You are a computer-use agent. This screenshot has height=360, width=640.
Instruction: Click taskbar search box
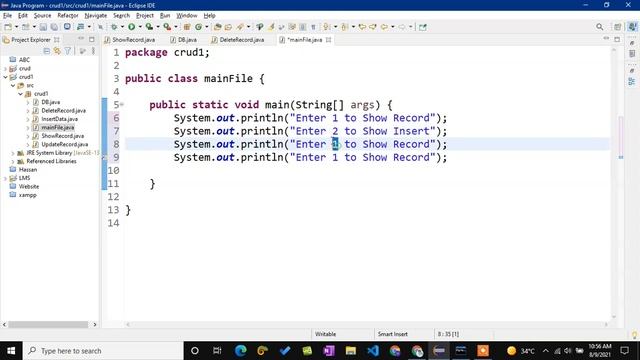[103, 351]
